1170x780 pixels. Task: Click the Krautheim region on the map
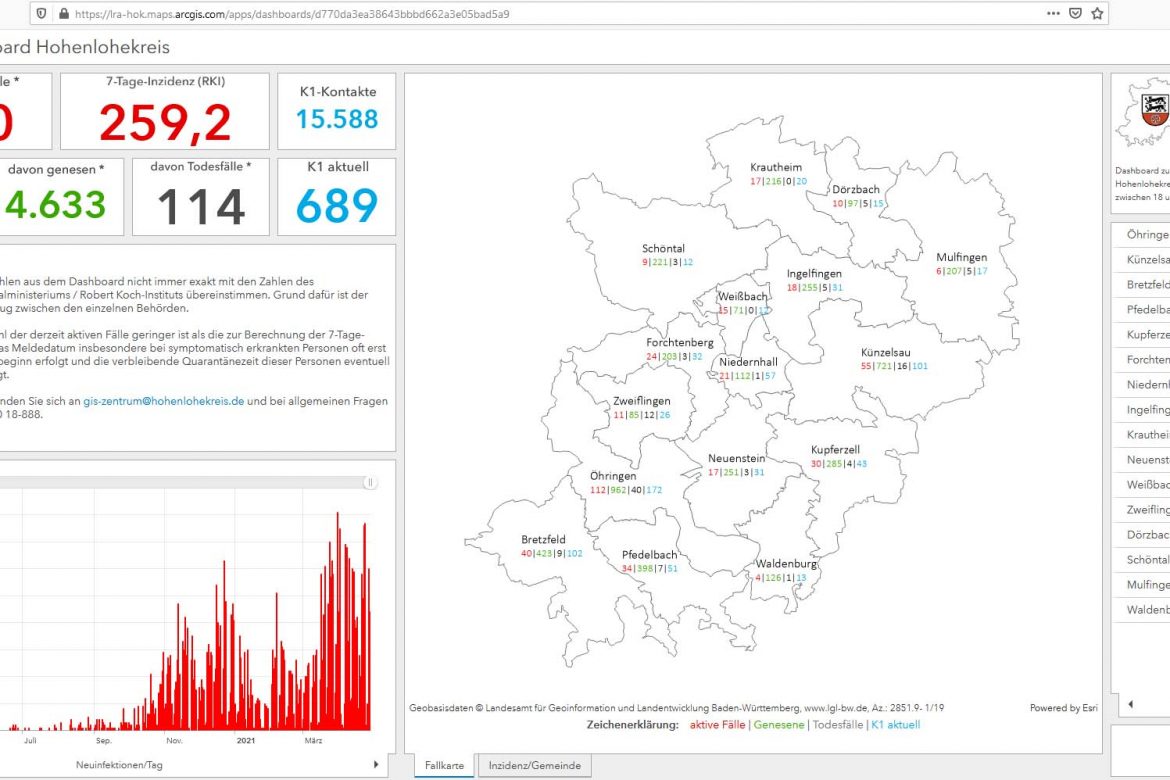pyautogui.click(x=776, y=167)
